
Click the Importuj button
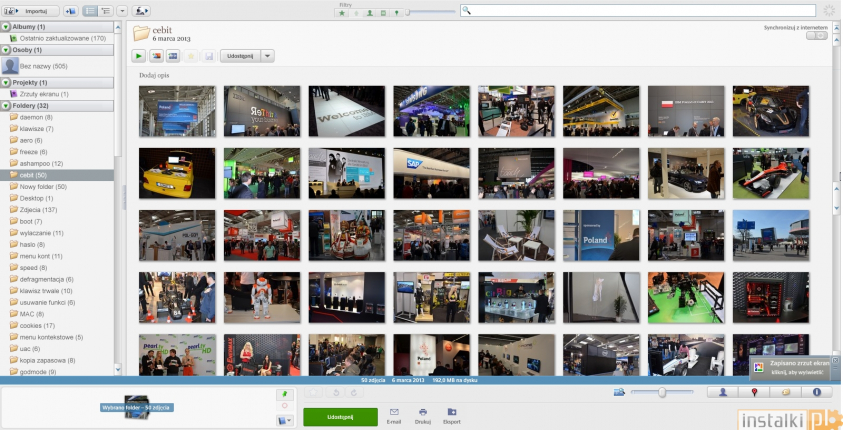coord(34,10)
